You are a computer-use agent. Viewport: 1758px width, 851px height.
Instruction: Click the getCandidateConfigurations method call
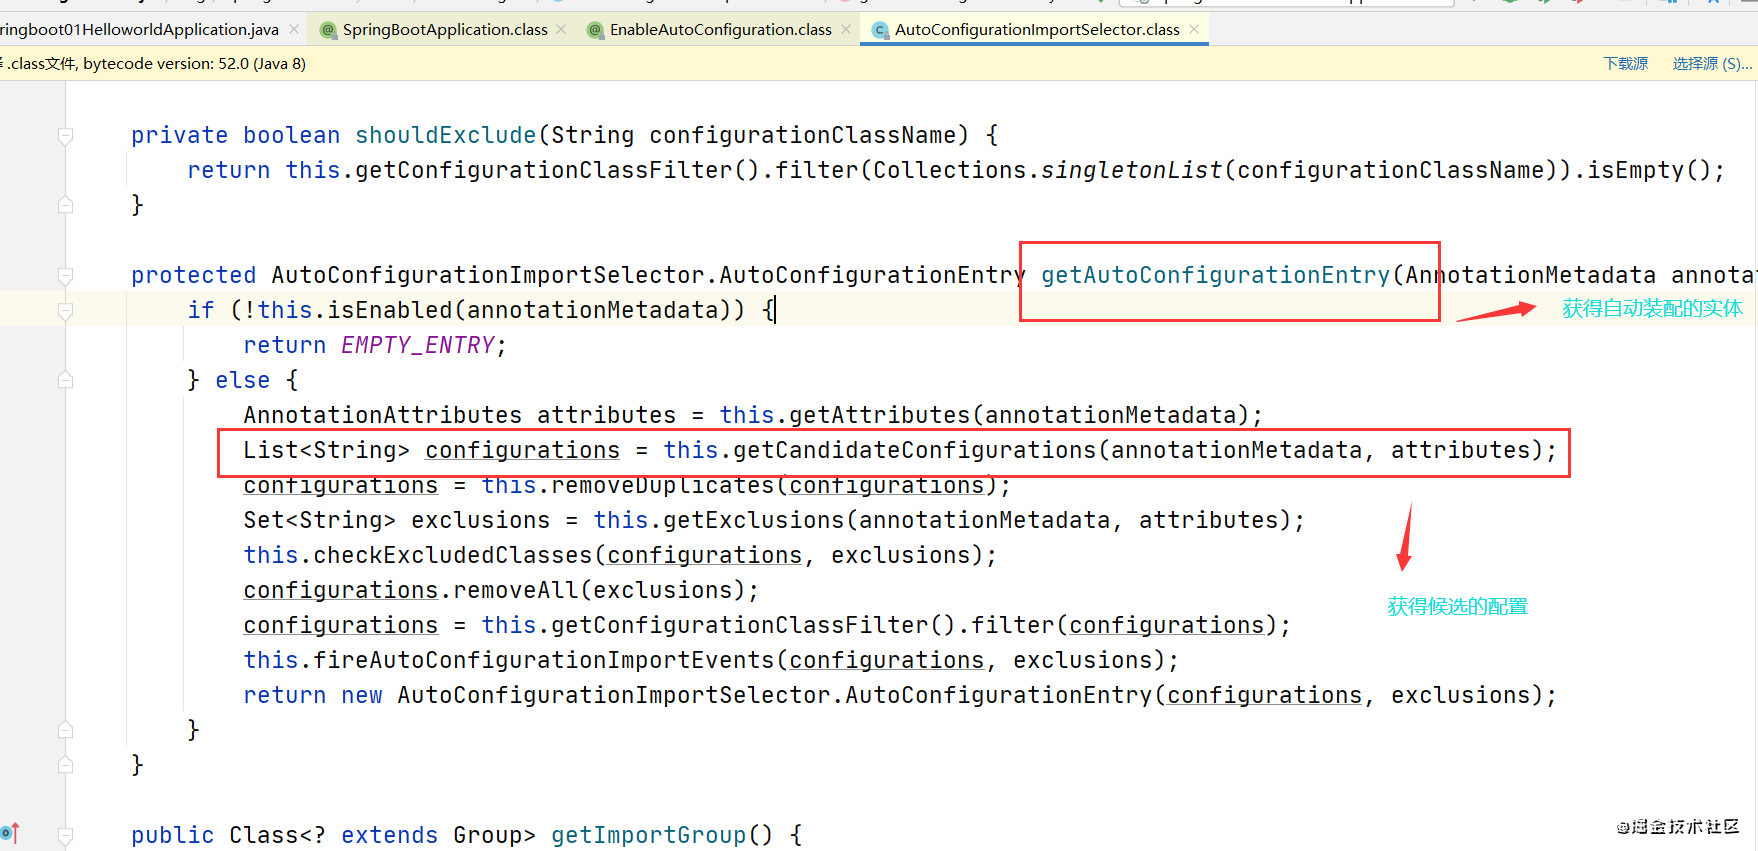[x=914, y=450]
